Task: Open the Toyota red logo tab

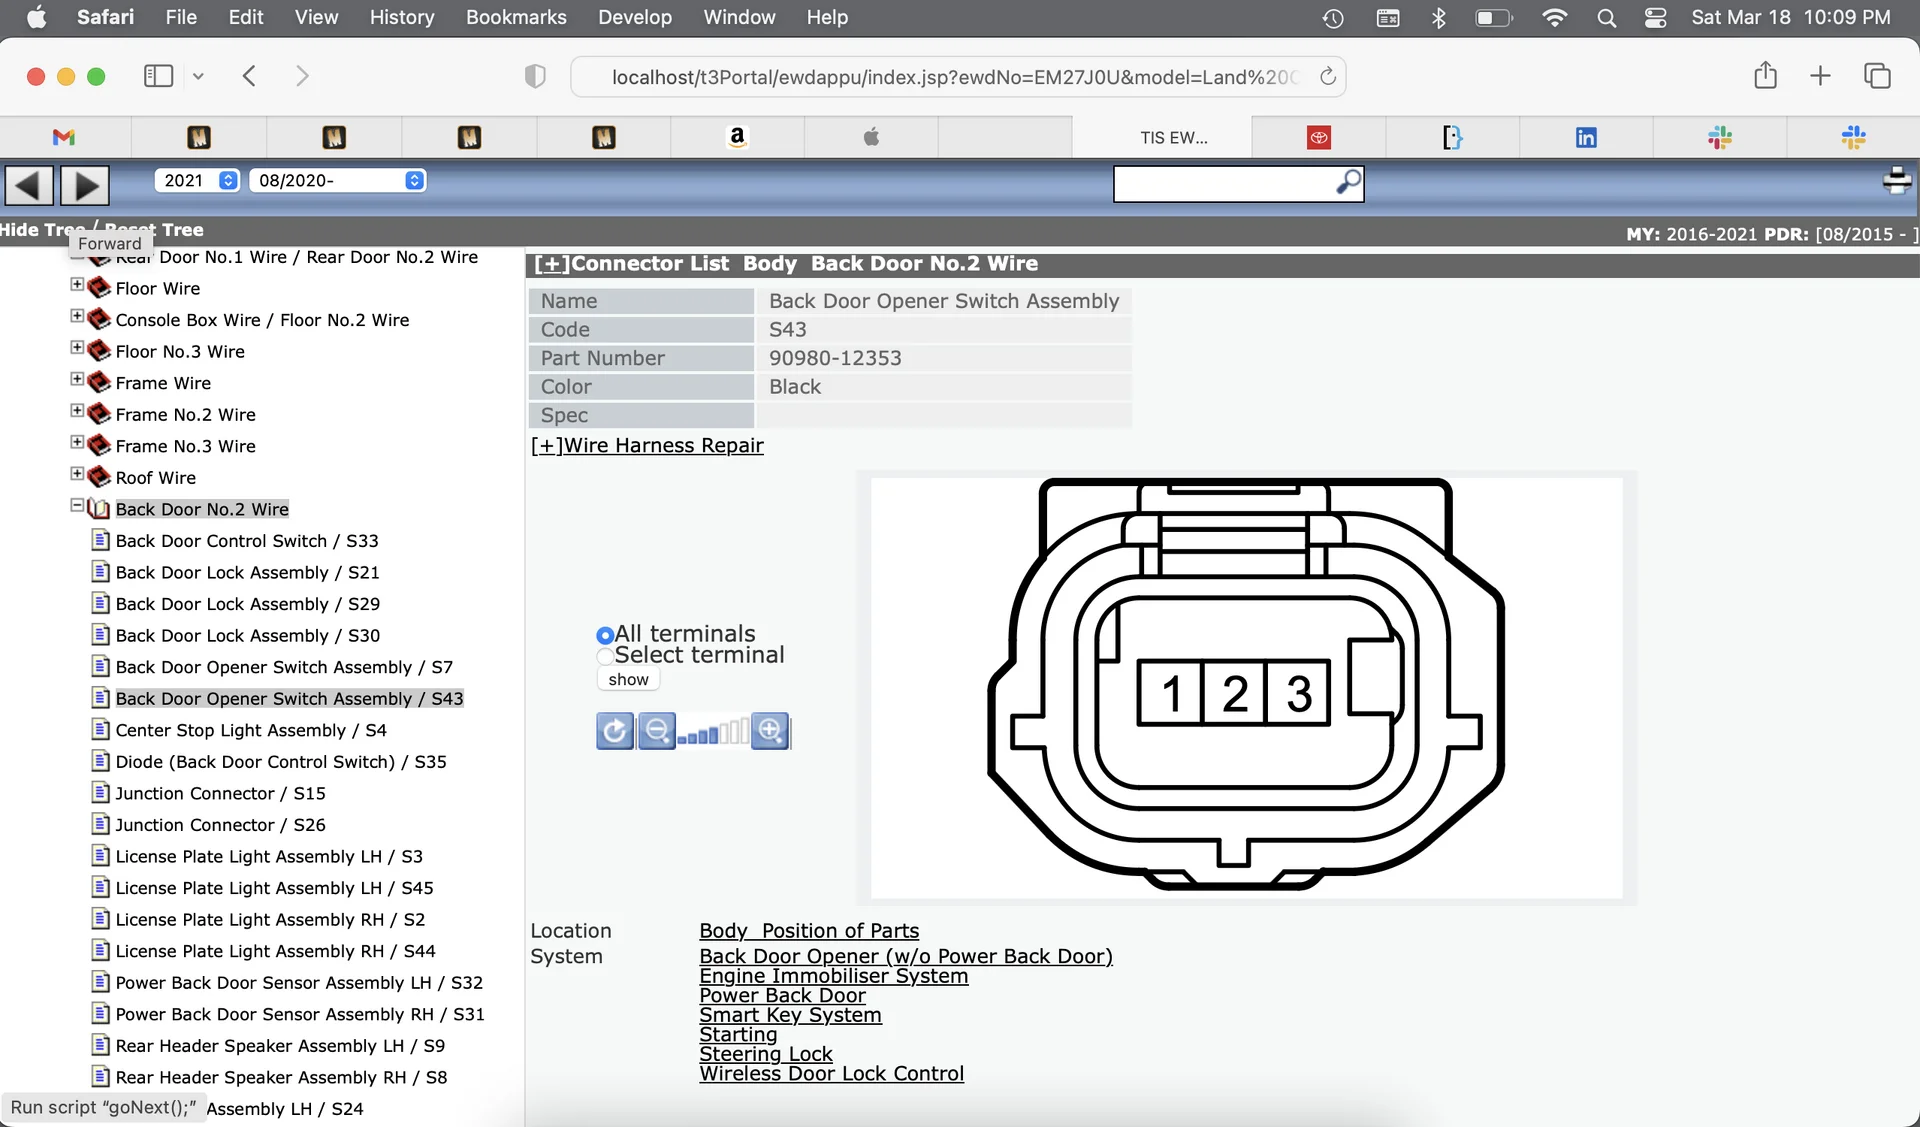Action: (1319, 137)
